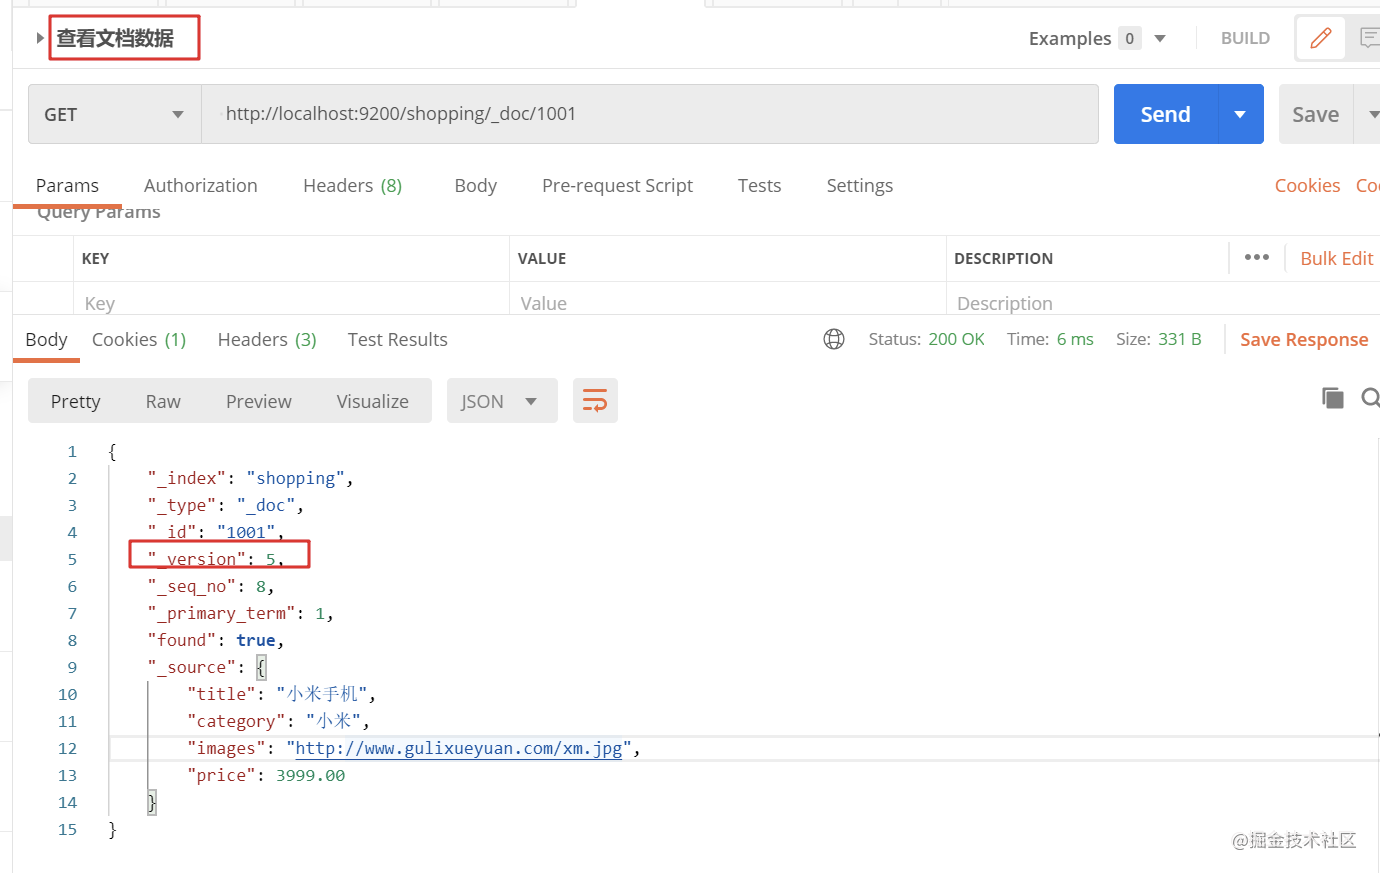This screenshot has height=873, width=1380.
Task: Click the request URL field
Action: click(x=650, y=114)
